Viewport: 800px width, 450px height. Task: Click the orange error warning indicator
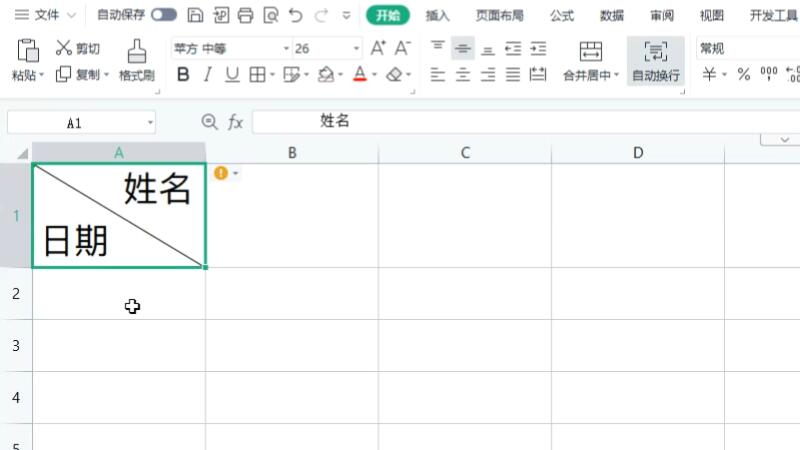tap(221, 173)
